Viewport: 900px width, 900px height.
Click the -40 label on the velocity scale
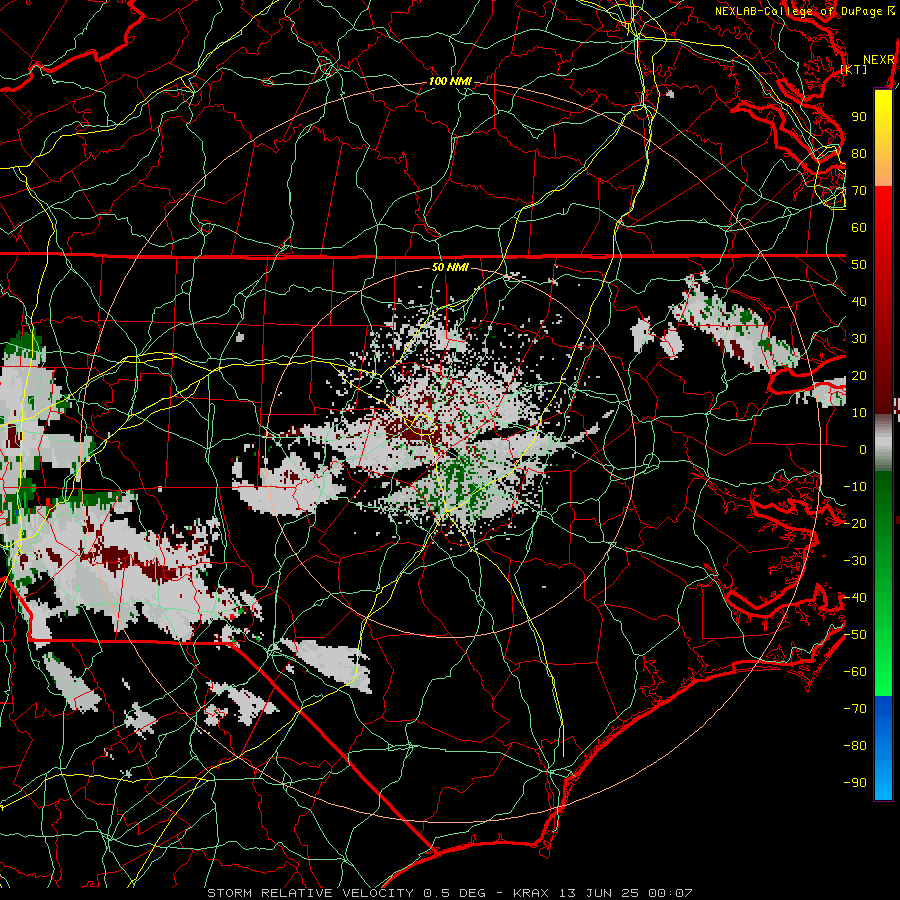click(855, 598)
